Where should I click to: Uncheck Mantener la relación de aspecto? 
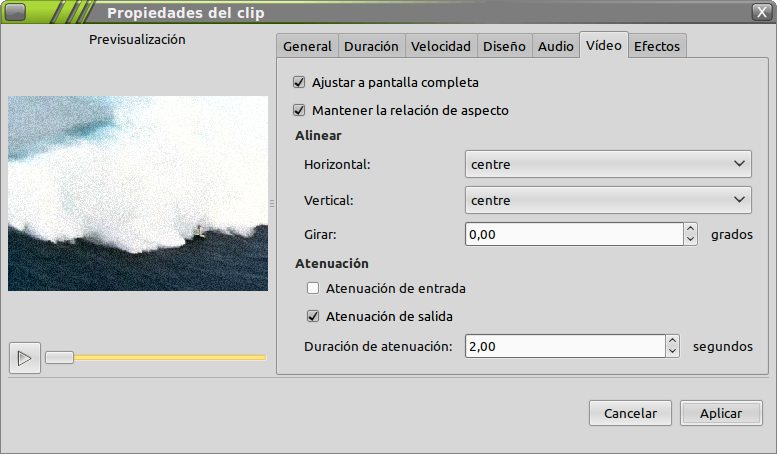click(299, 110)
